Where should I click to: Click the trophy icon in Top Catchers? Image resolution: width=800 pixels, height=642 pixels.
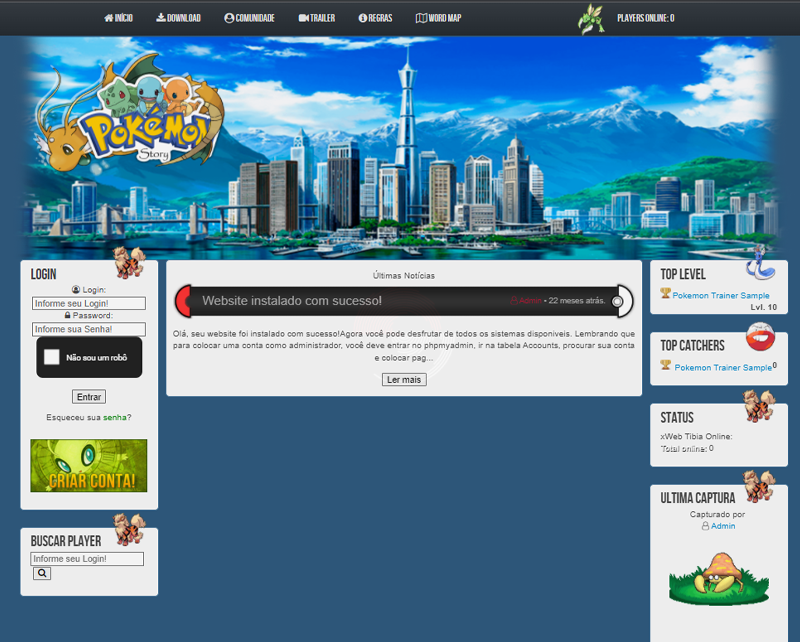[x=665, y=365]
